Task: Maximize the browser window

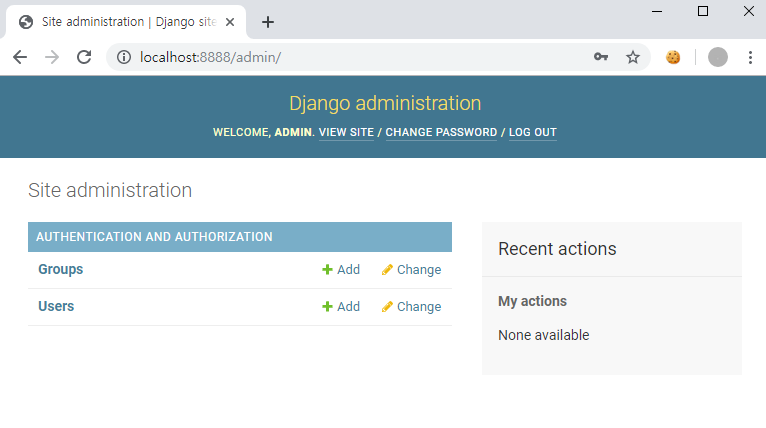Action: click(x=702, y=11)
